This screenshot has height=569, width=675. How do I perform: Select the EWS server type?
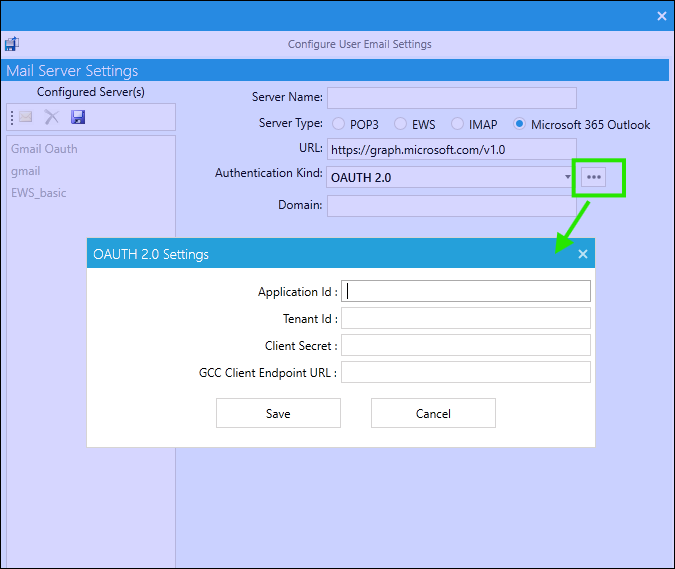point(400,124)
